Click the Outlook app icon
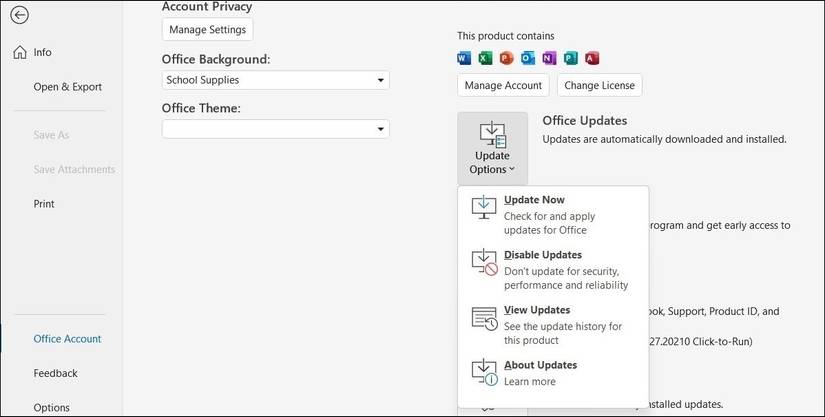This screenshot has height=417, width=825. pos(528,58)
